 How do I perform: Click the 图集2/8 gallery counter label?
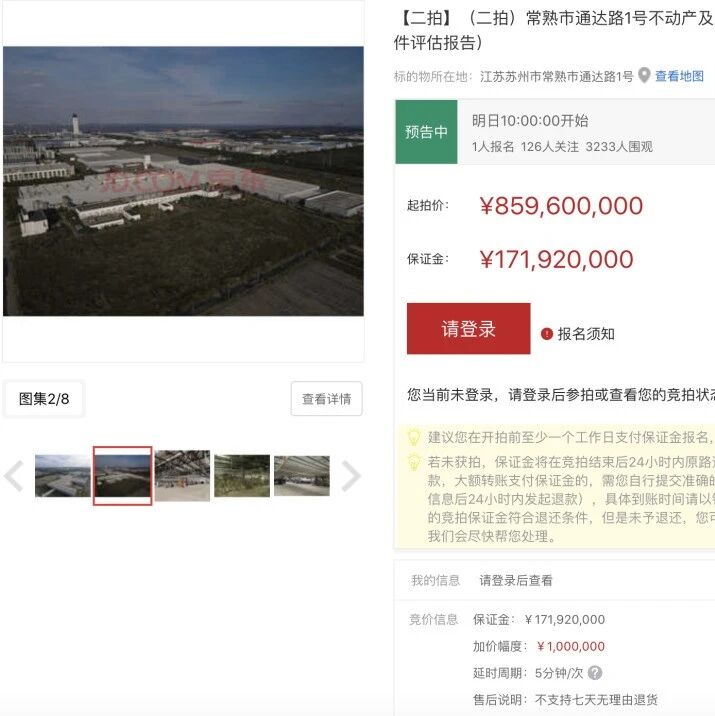[44, 399]
